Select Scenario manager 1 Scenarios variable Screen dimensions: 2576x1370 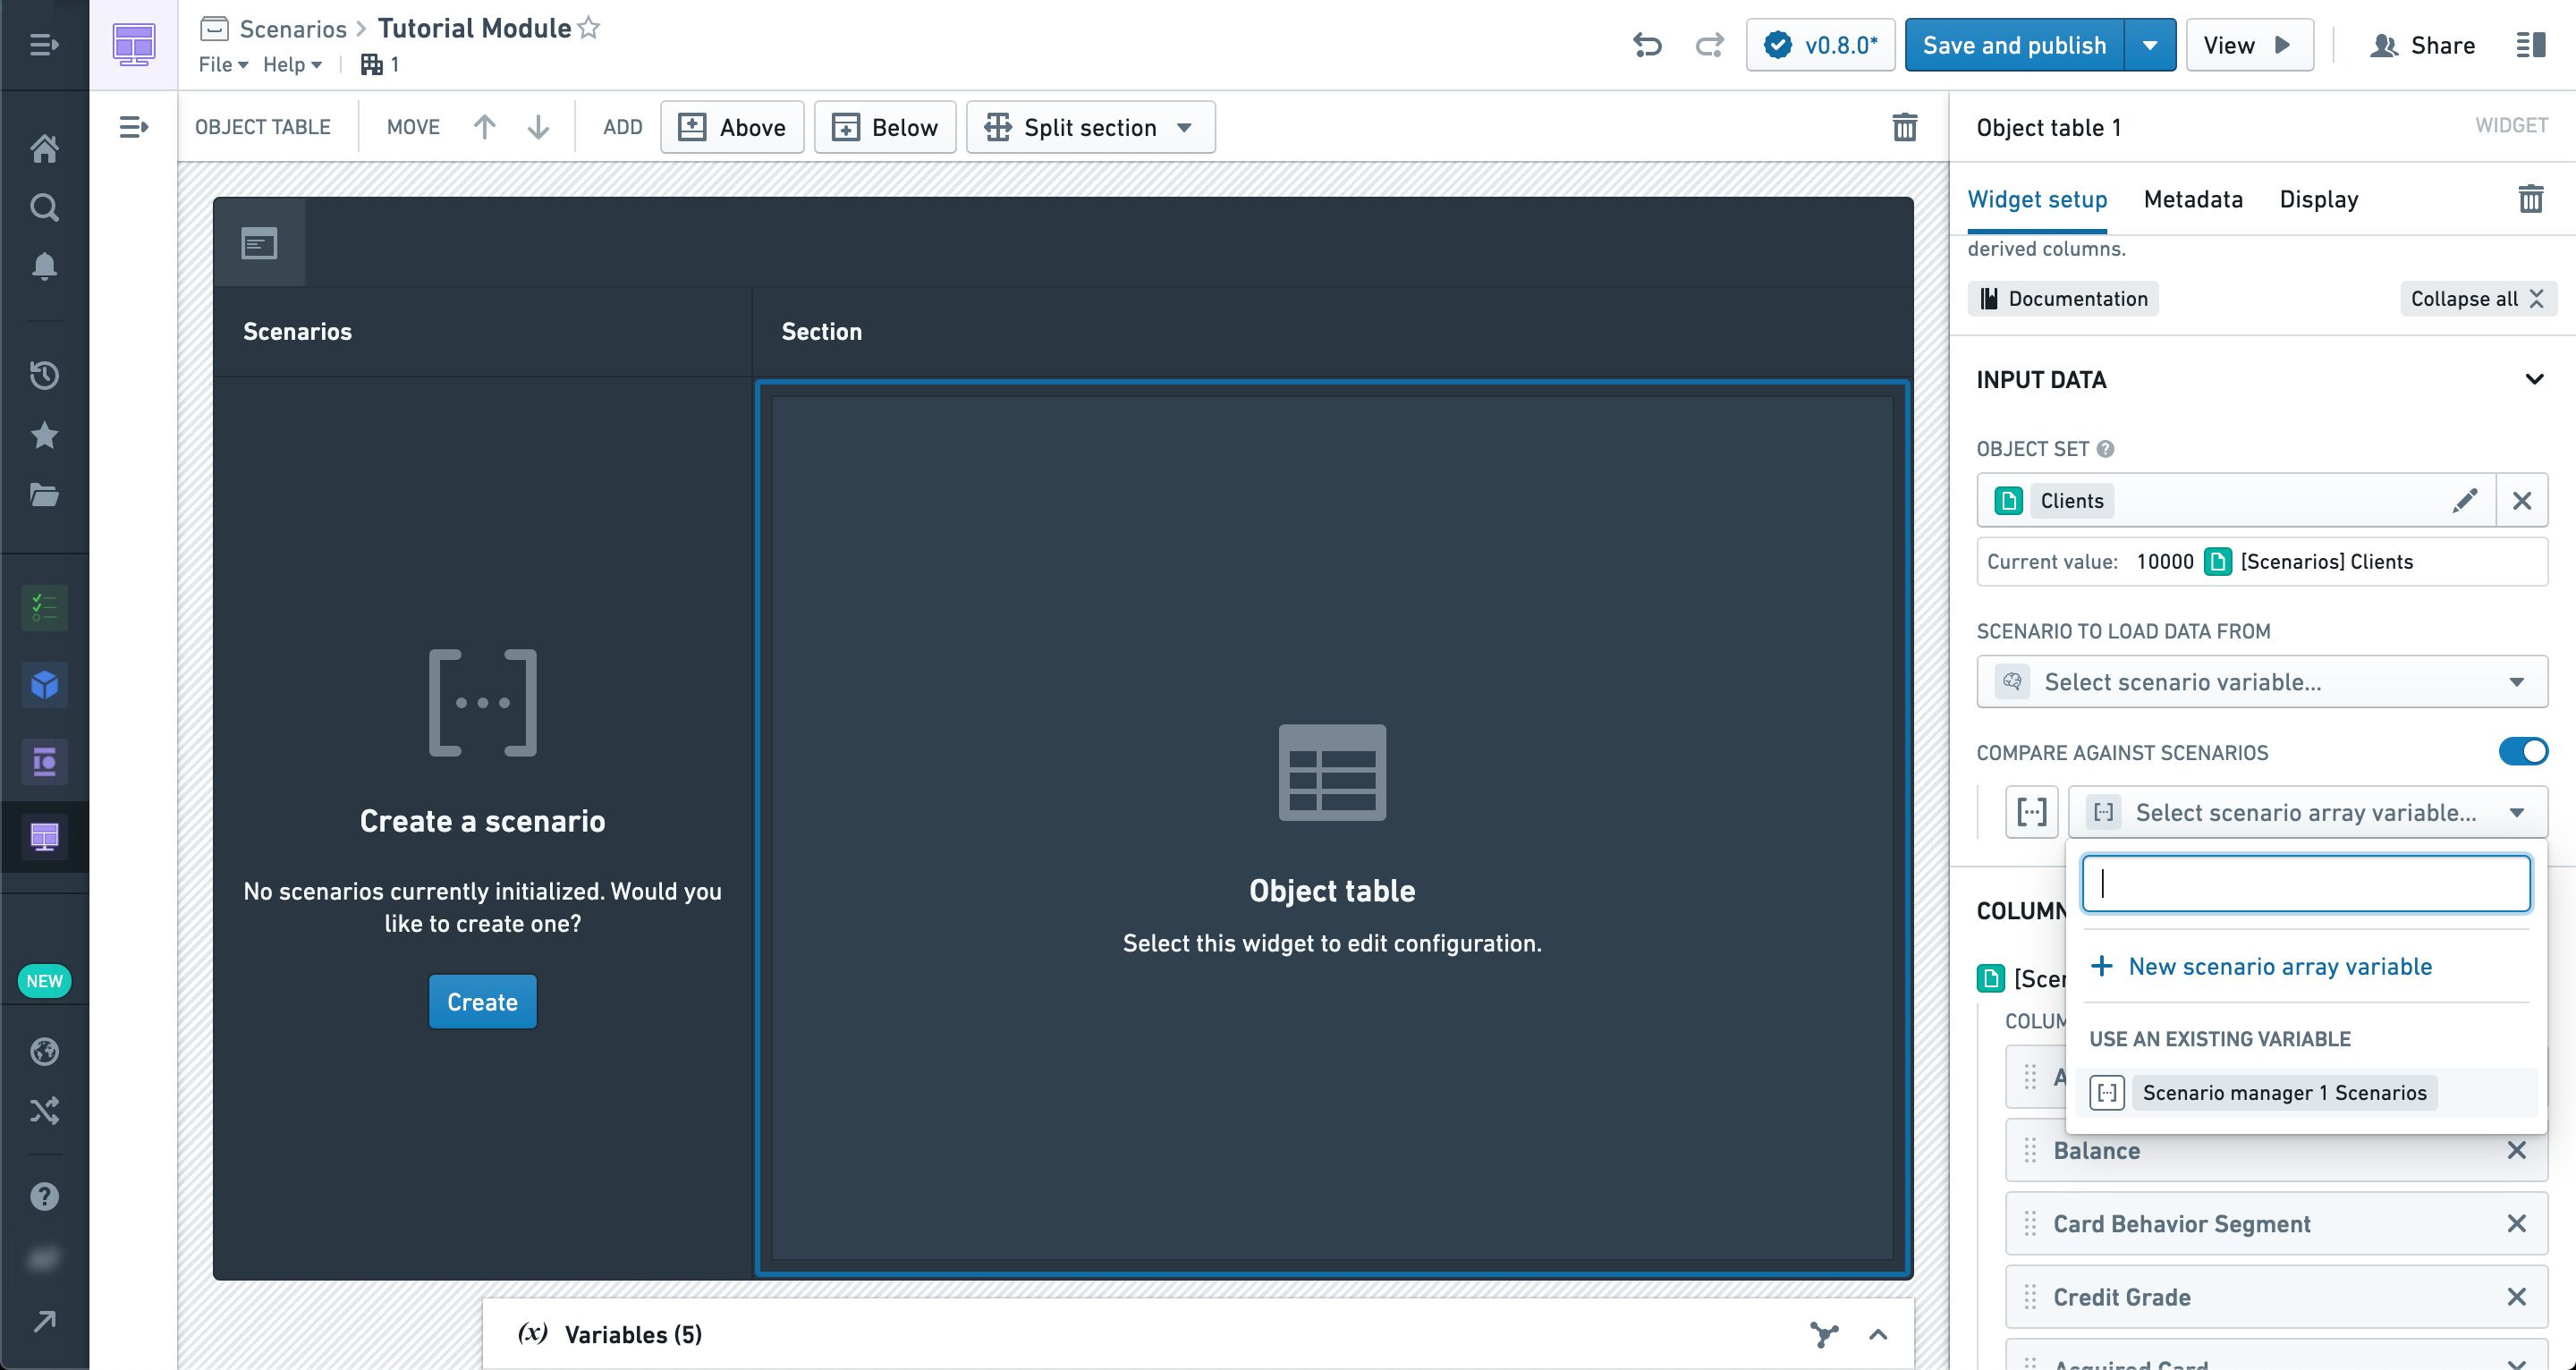pyautogui.click(x=2284, y=1092)
